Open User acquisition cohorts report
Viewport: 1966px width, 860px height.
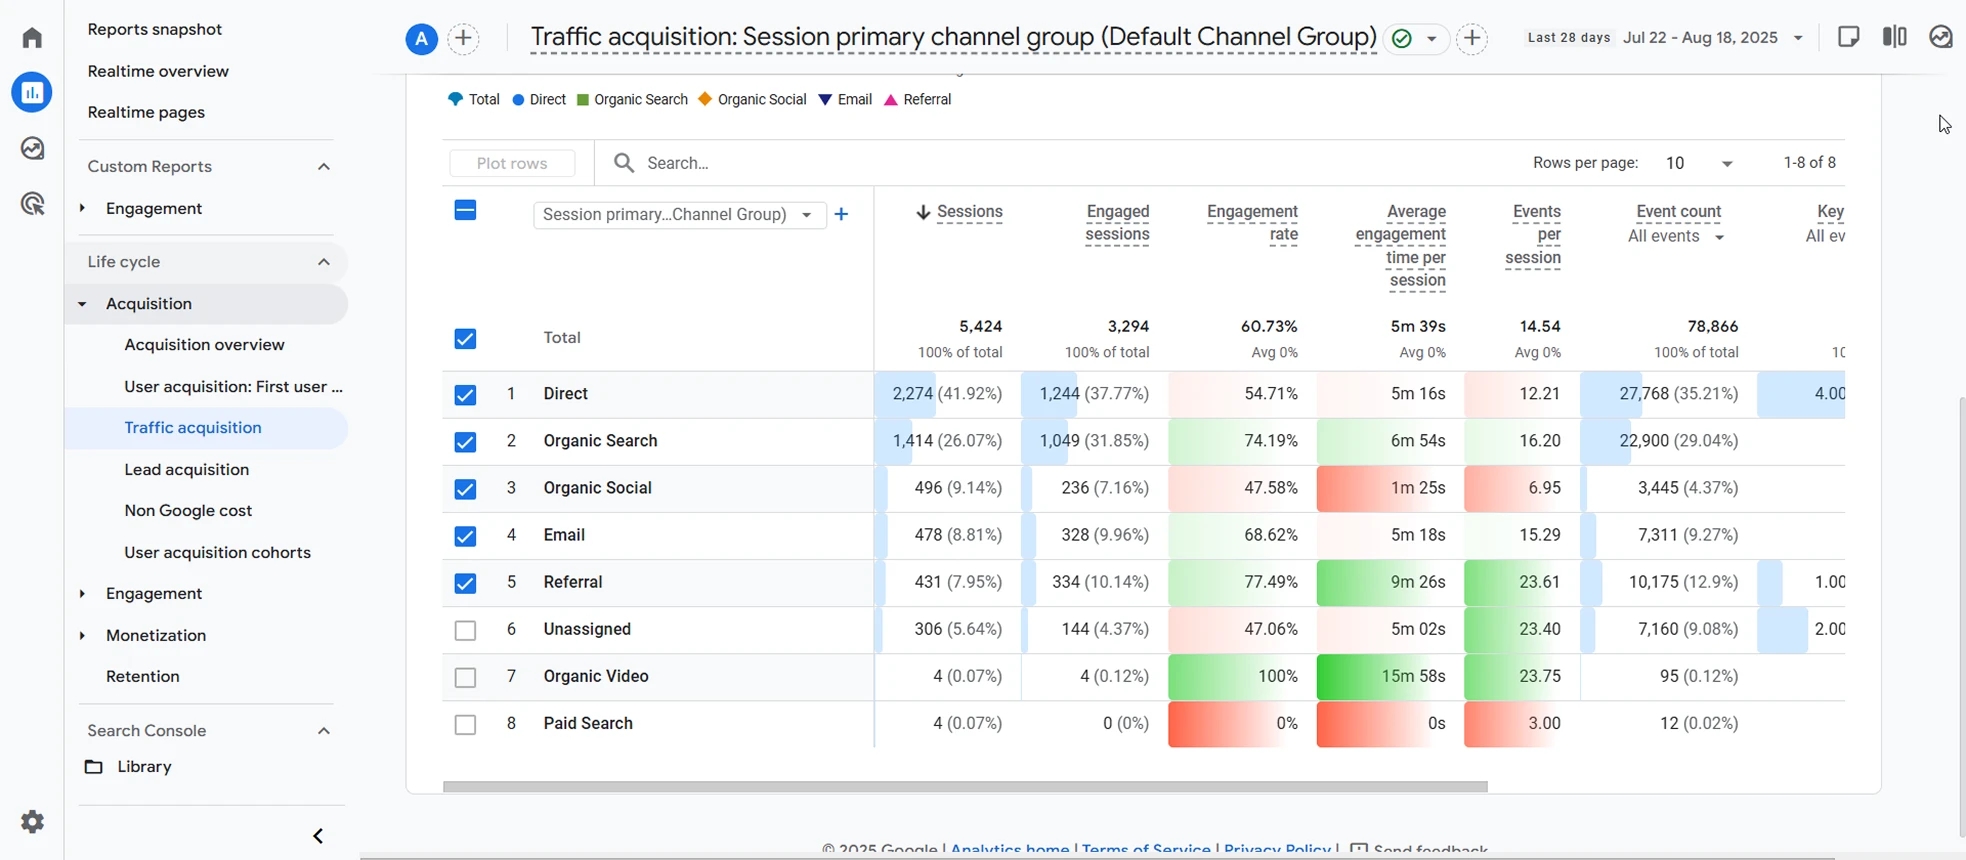click(217, 553)
